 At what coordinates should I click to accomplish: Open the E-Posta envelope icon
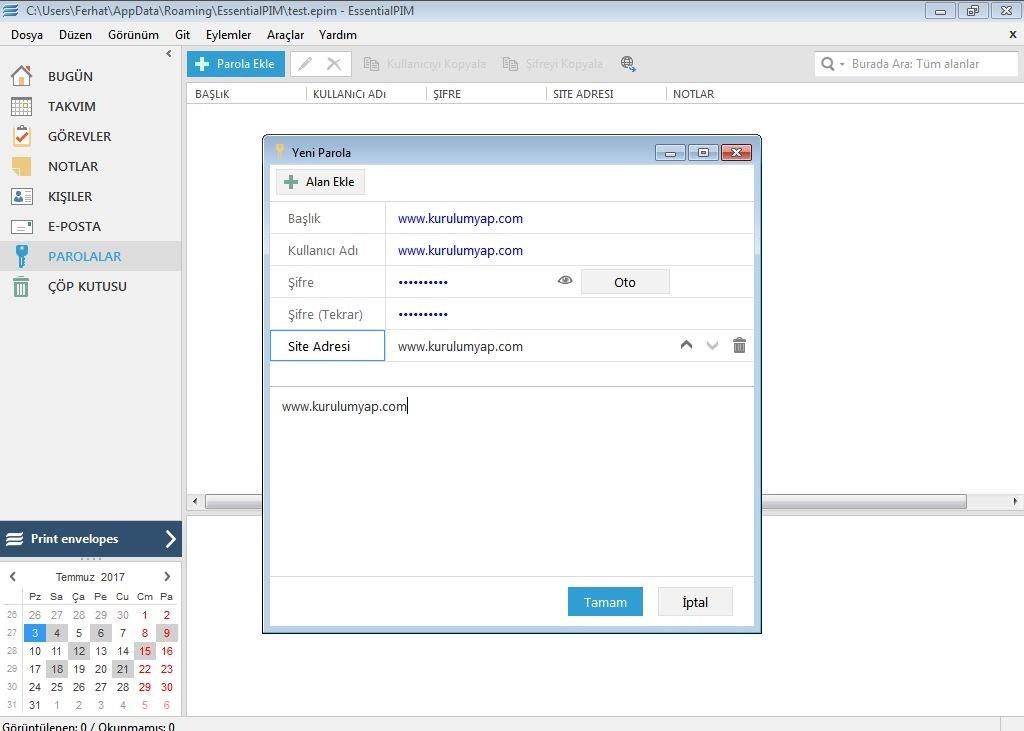click(22, 227)
